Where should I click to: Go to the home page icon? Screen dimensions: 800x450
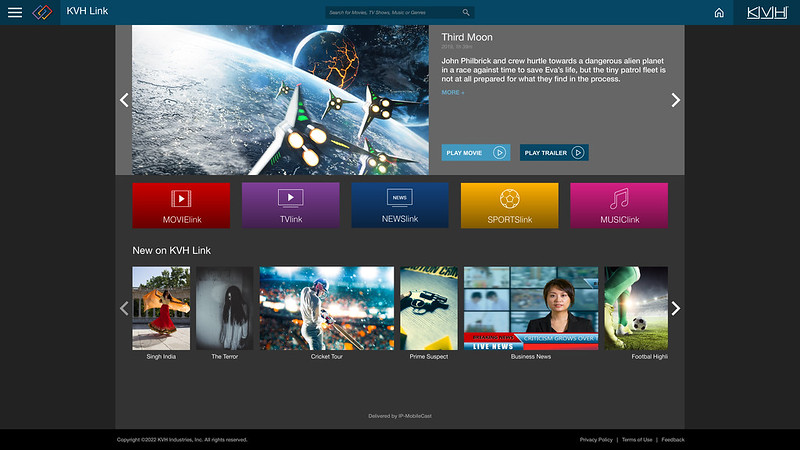(x=718, y=13)
